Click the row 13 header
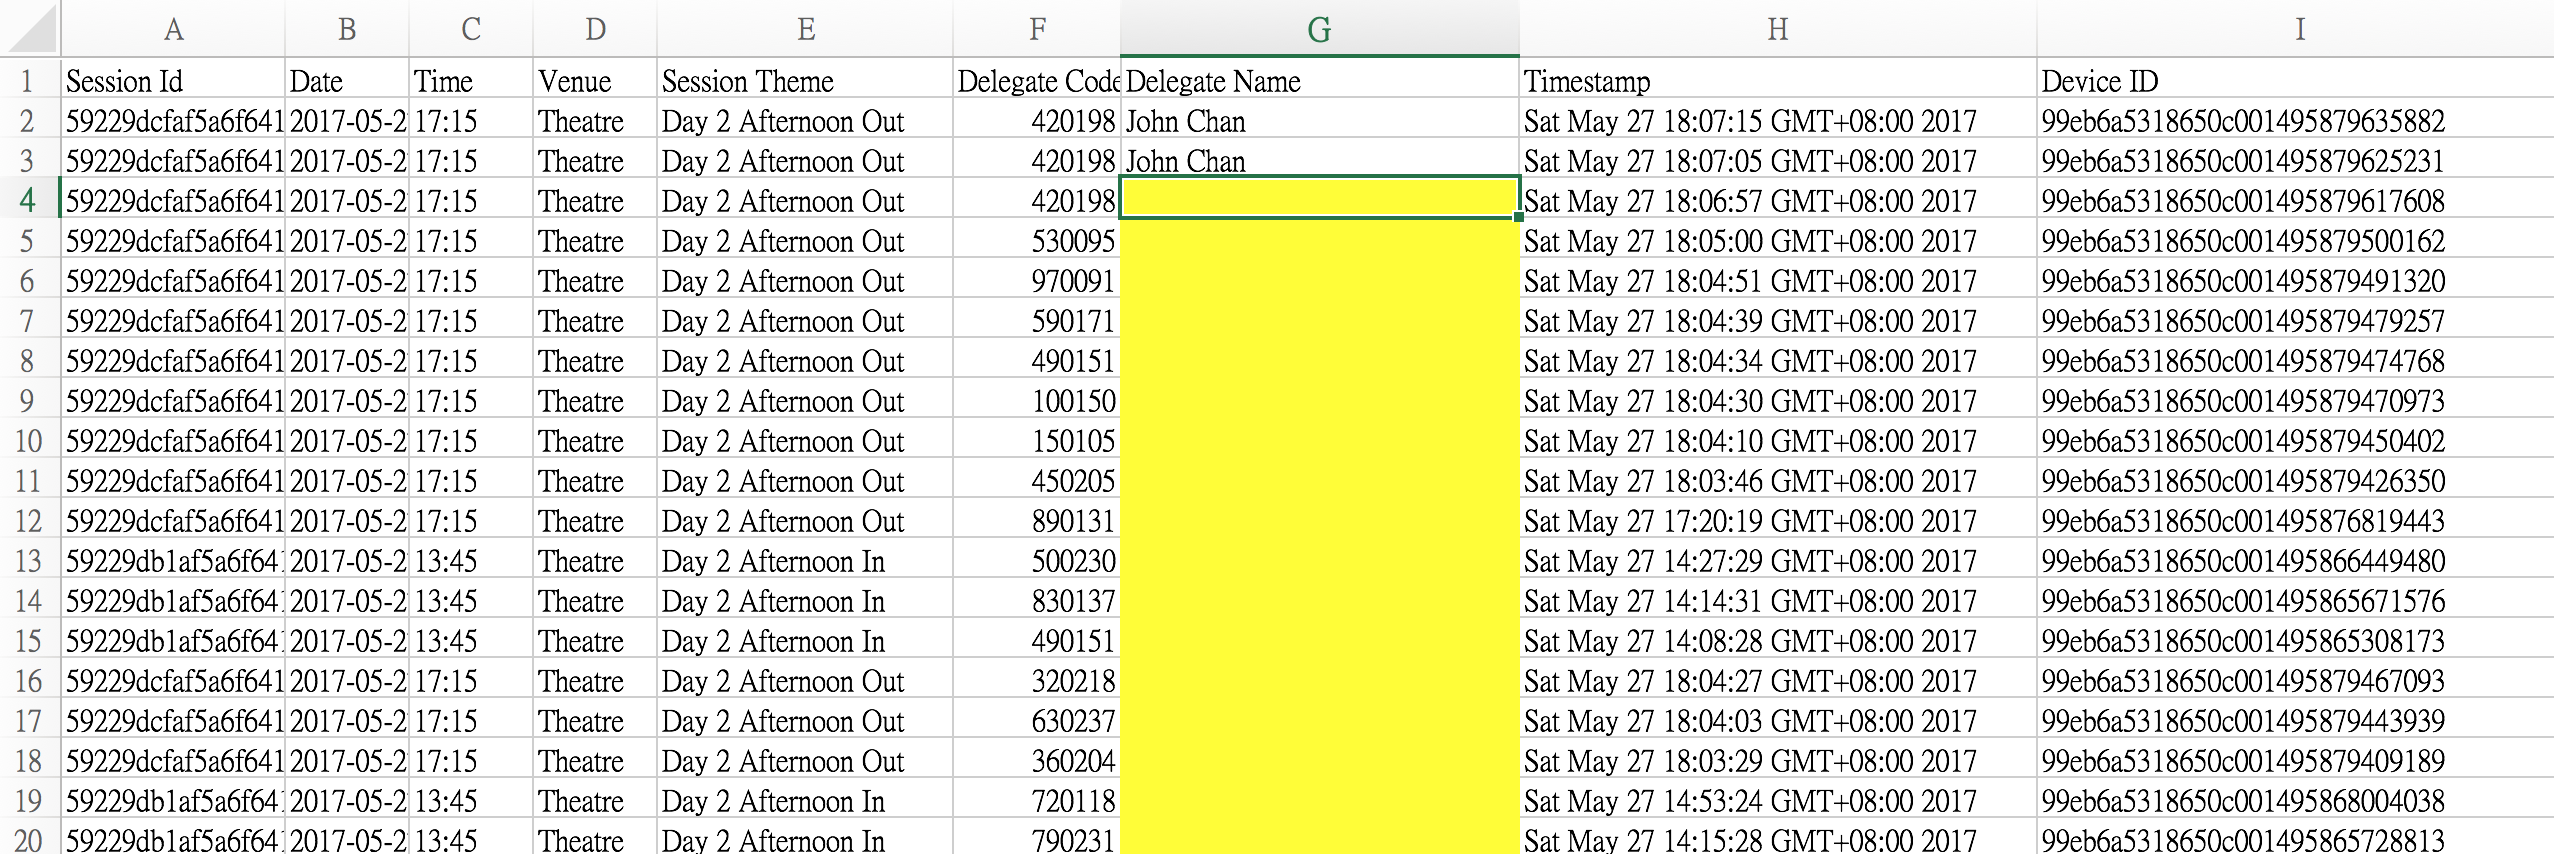The width and height of the screenshot is (2554, 854). (x=28, y=561)
